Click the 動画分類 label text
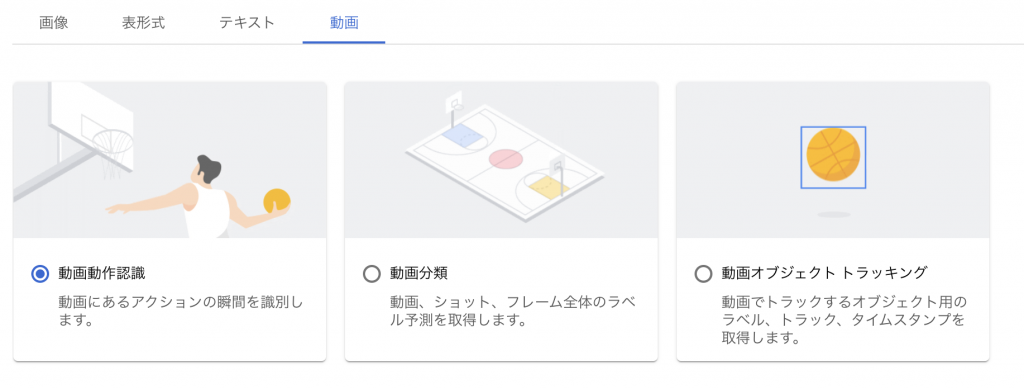Screen dimensions: 1024x389 [419, 273]
